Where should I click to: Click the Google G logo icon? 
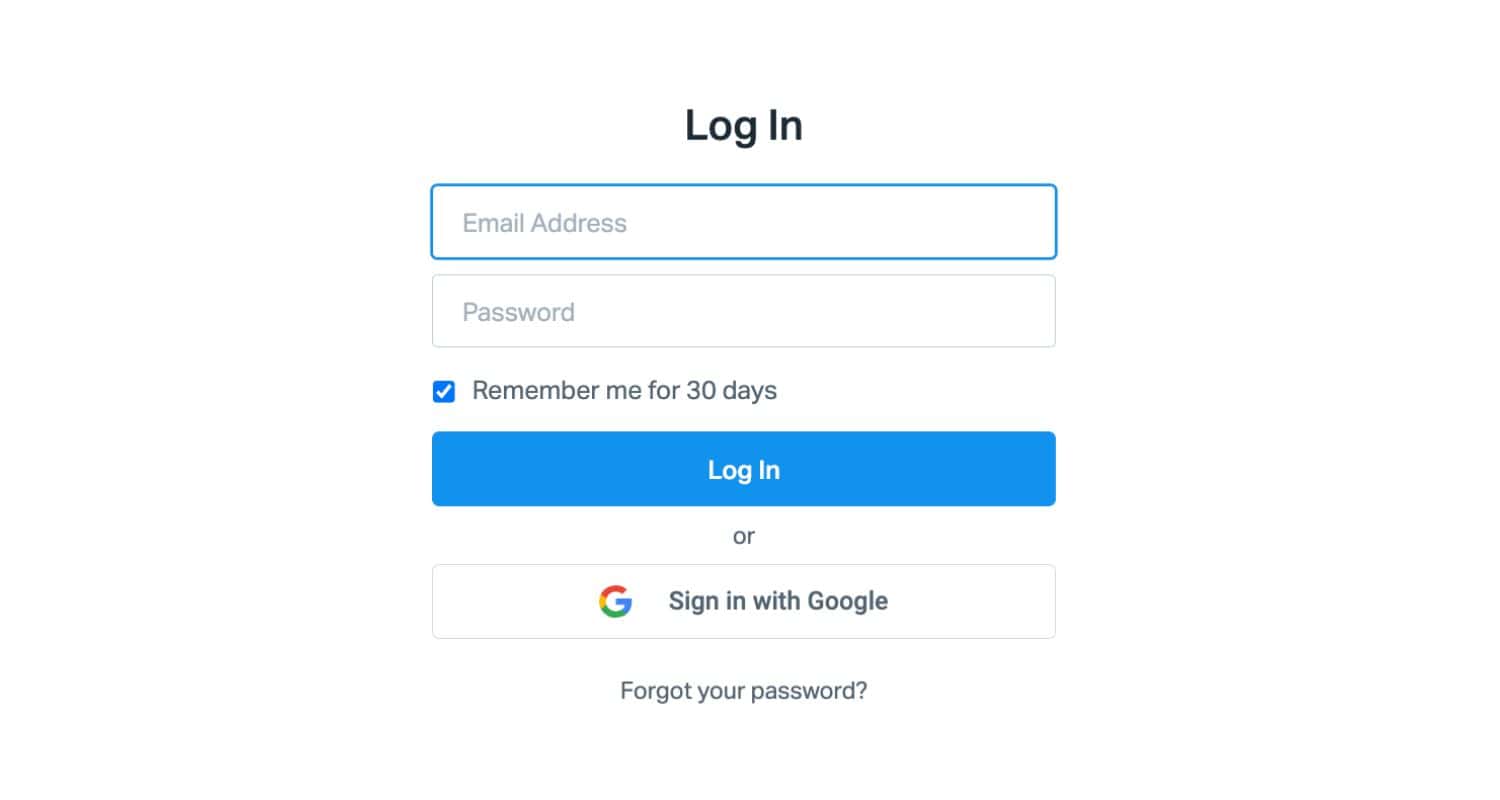616,601
